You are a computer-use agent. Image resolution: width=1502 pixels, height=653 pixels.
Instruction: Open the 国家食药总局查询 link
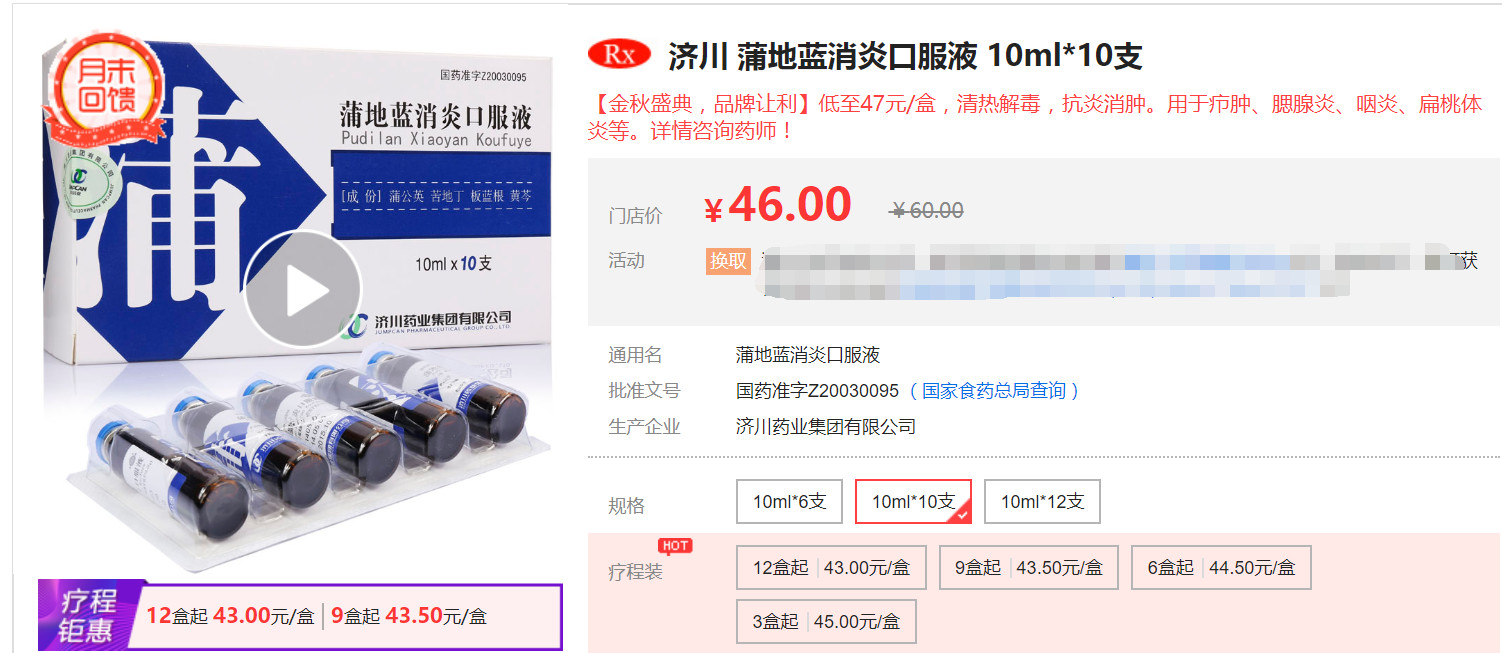[994, 391]
